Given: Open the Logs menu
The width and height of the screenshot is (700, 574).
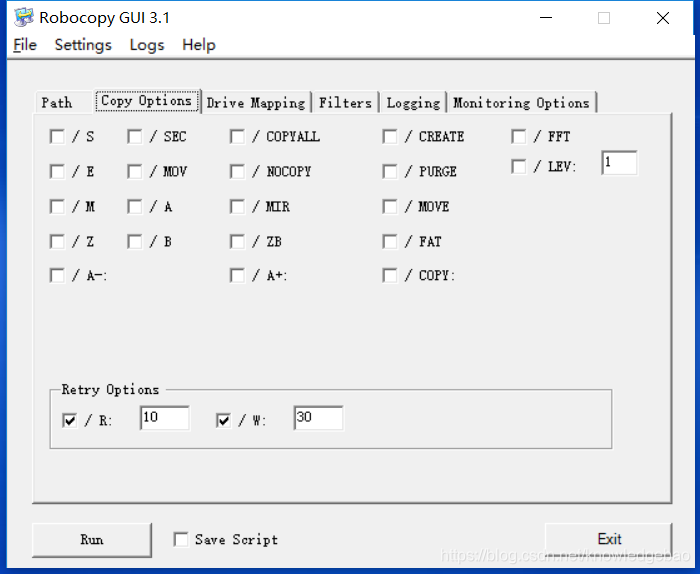Looking at the screenshot, I should pyautogui.click(x=147, y=45).
